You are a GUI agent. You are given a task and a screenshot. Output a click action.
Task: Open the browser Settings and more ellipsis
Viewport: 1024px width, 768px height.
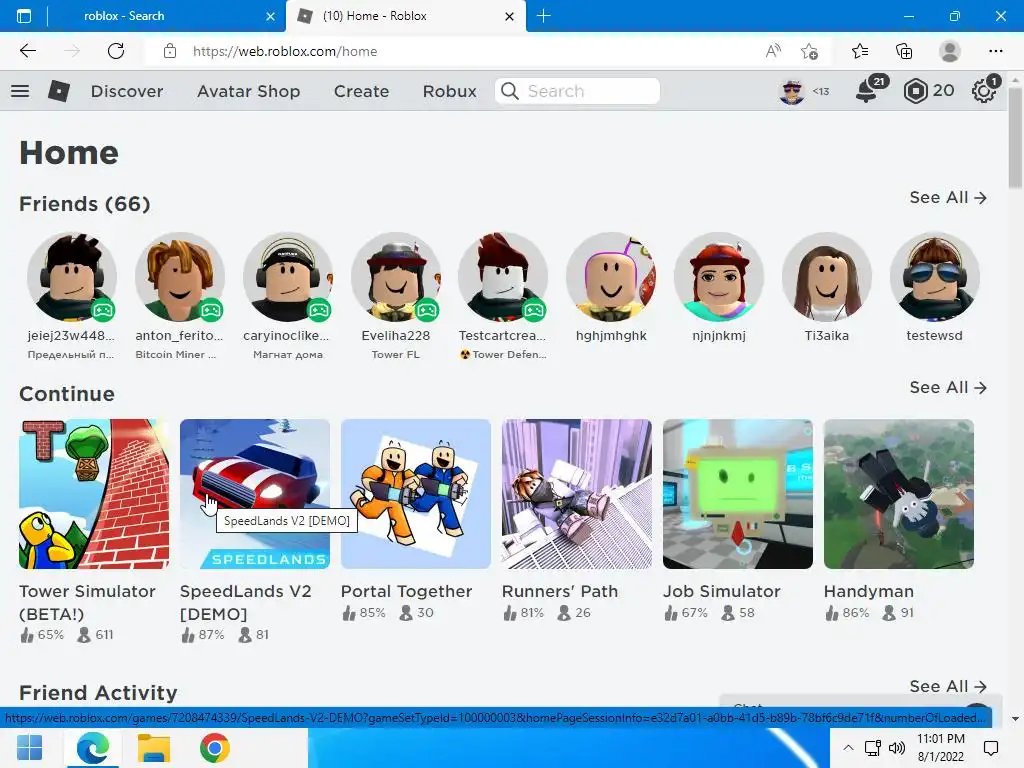(995, 51)
